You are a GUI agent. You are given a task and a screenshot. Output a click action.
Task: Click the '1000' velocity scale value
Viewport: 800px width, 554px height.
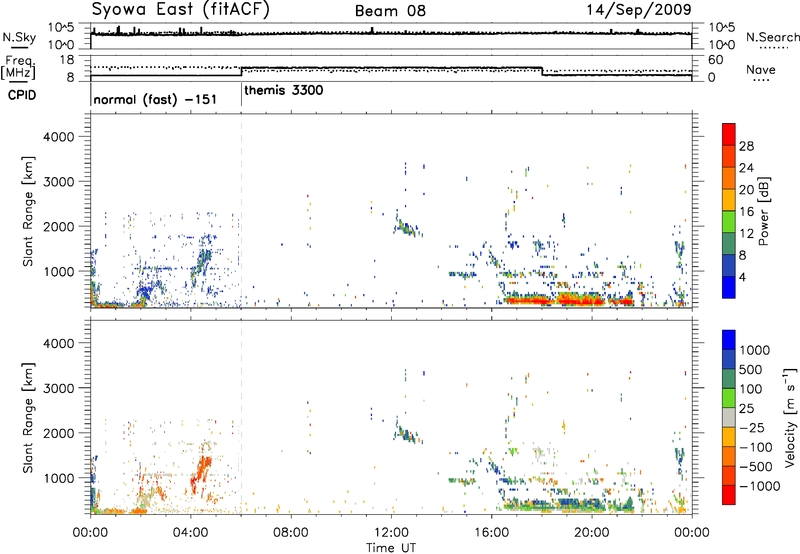tap(755, 350)
